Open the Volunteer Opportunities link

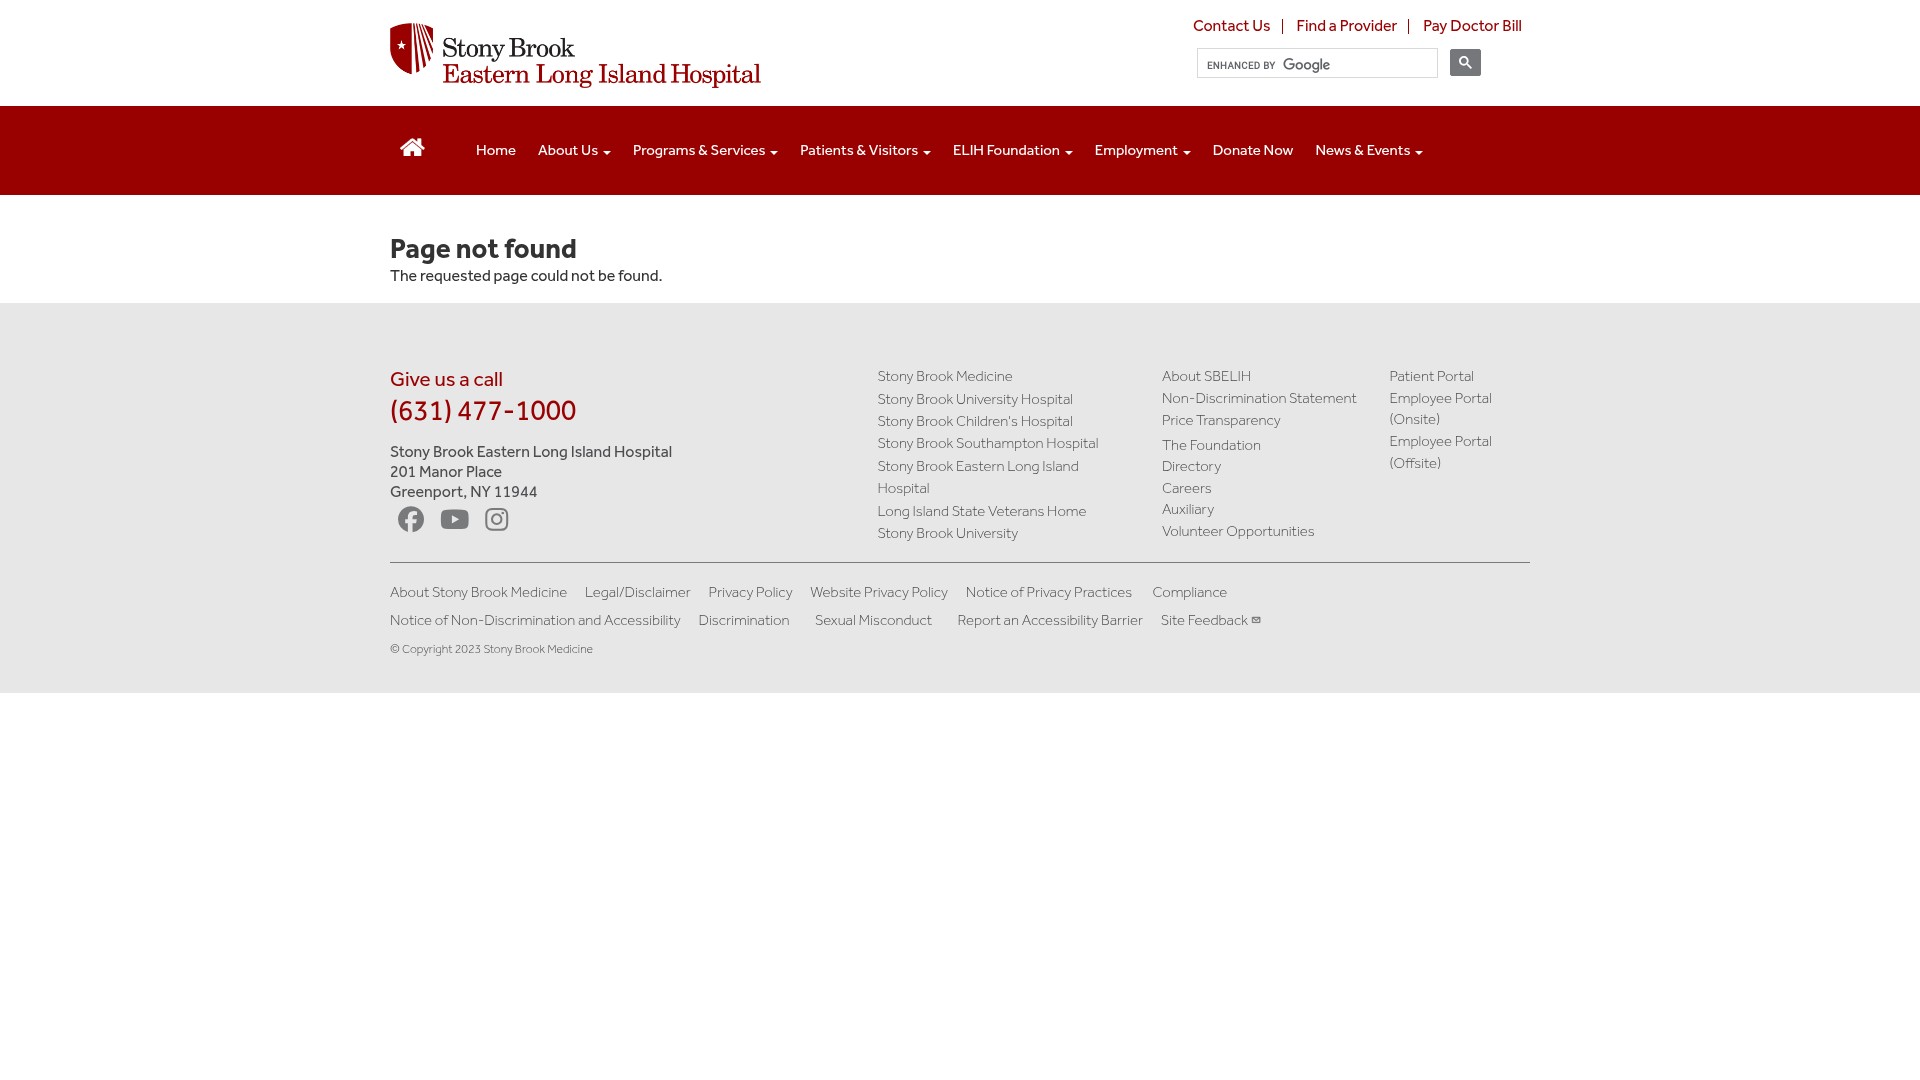pyautogui.click(x=1238, y=531)
